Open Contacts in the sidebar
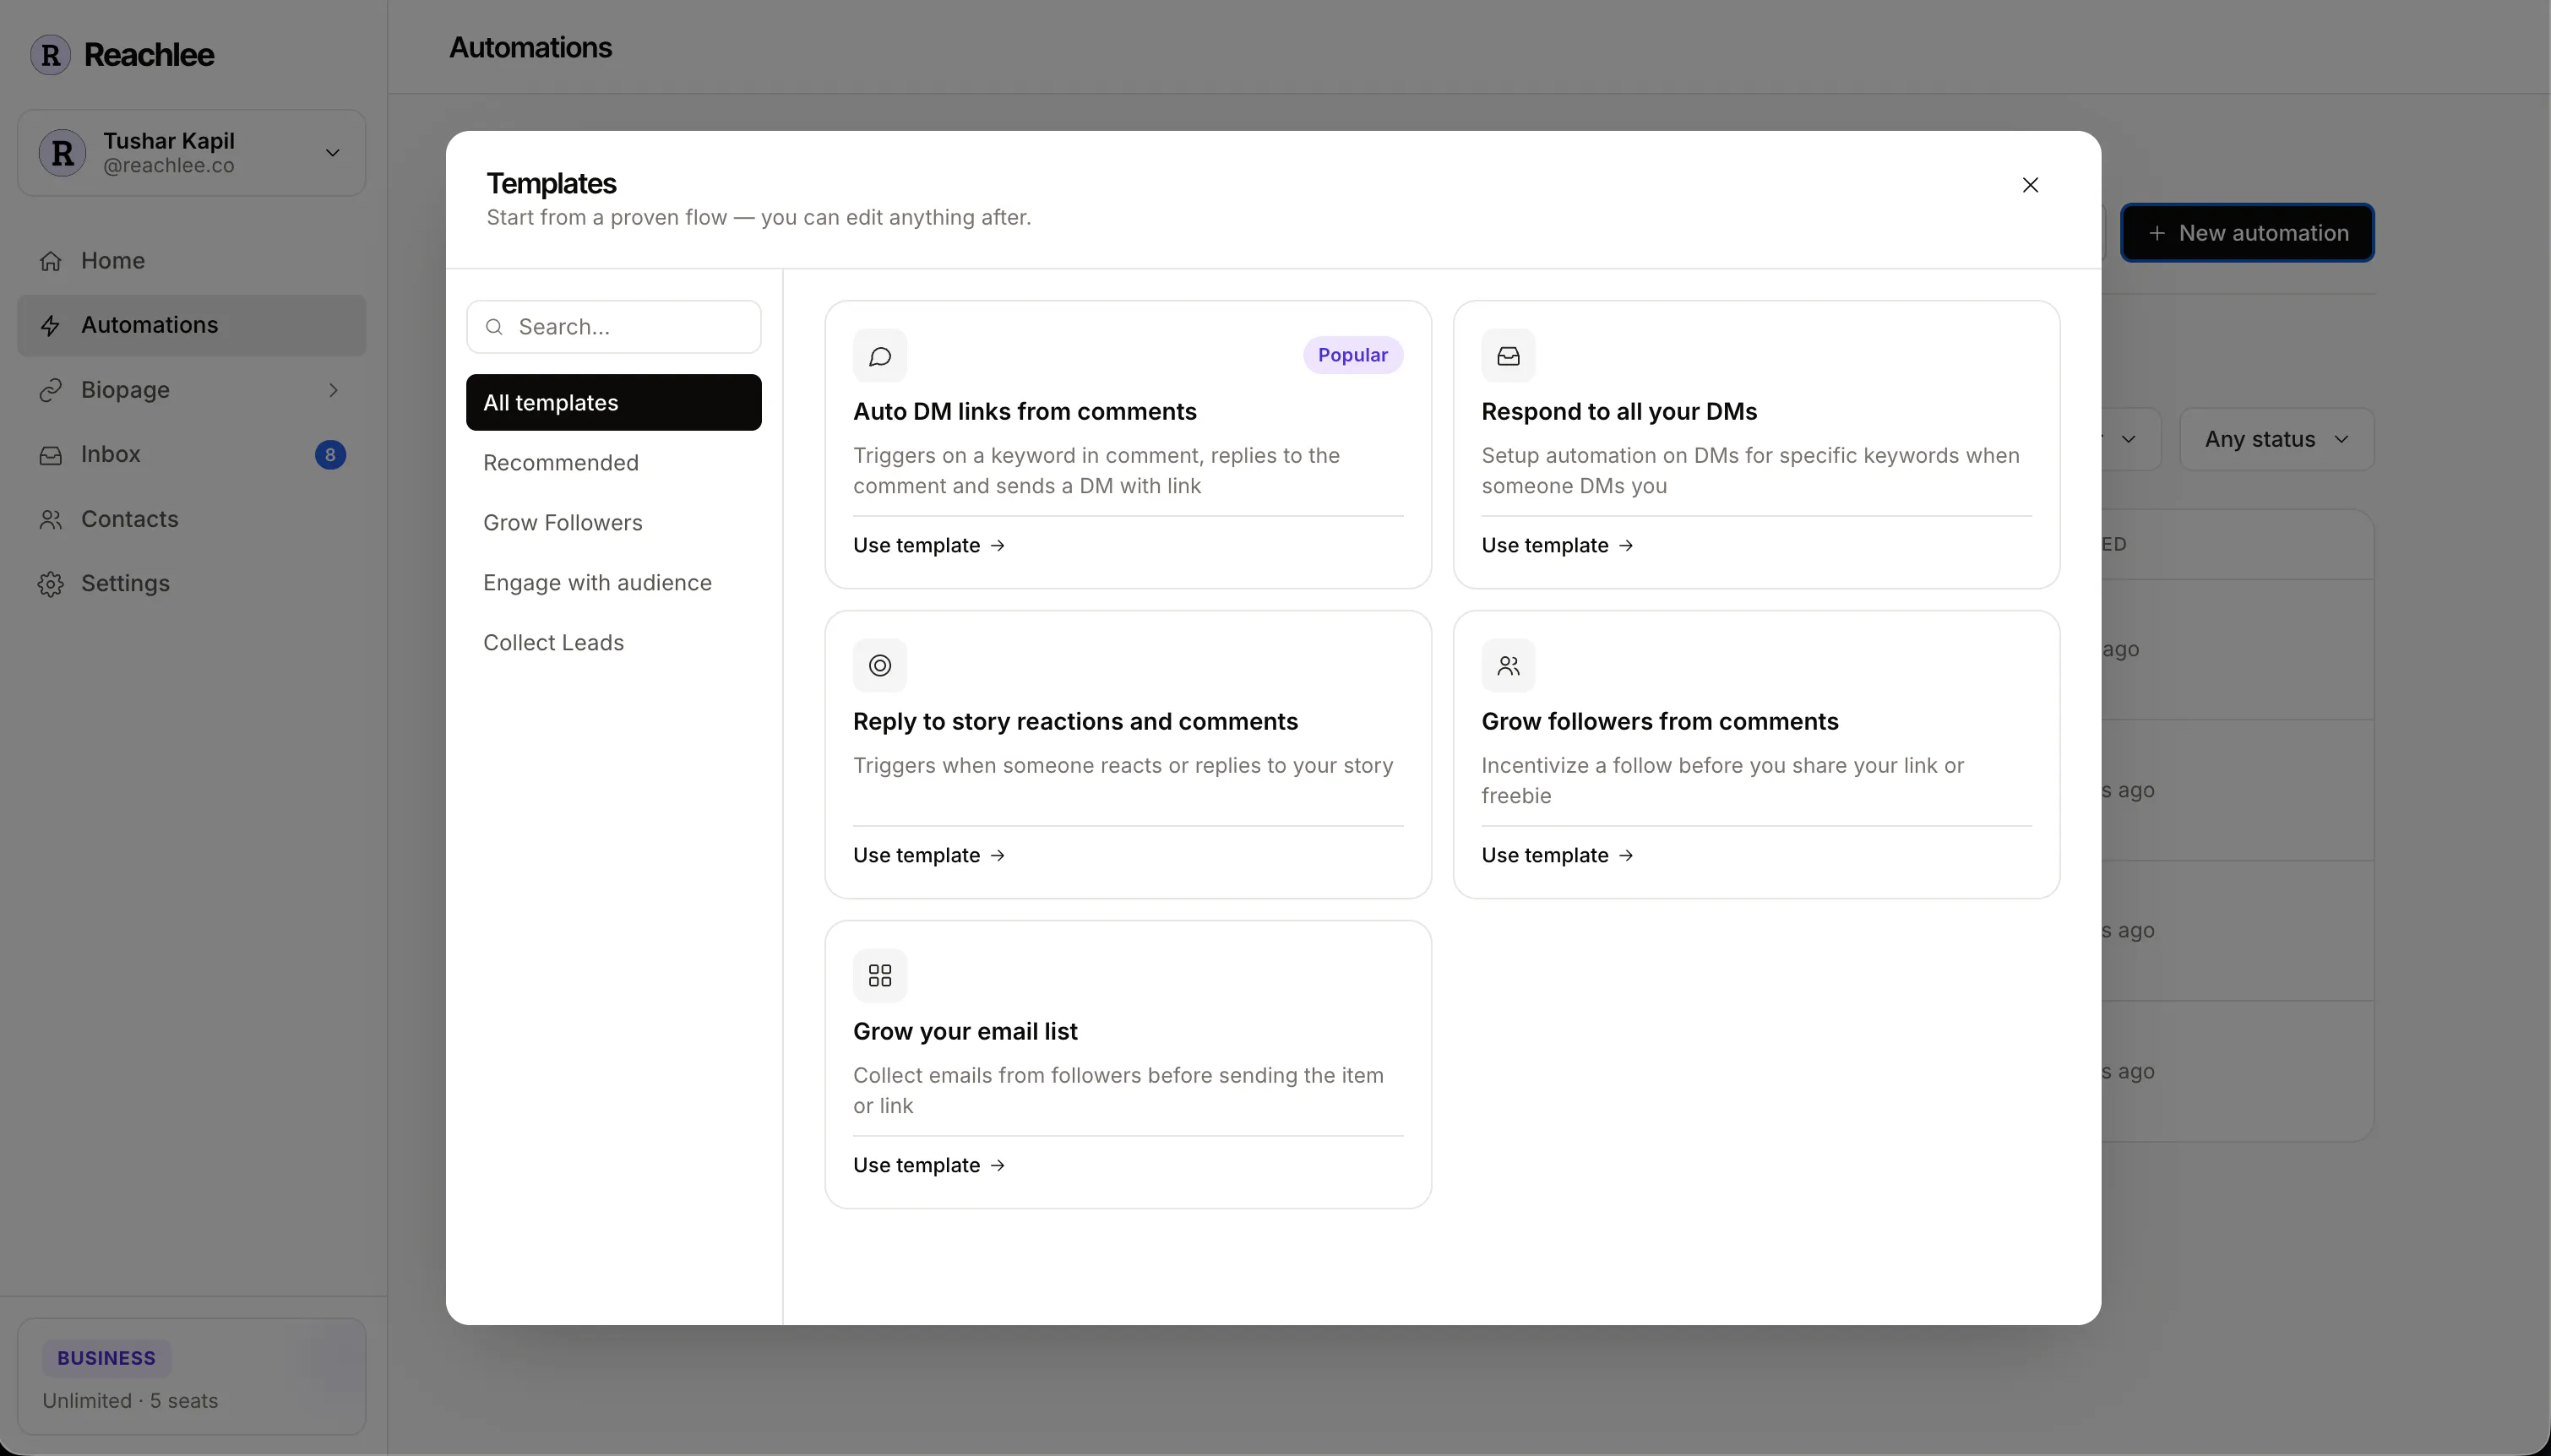This screenshot has width=2551, height=1456. click(191, 519)
